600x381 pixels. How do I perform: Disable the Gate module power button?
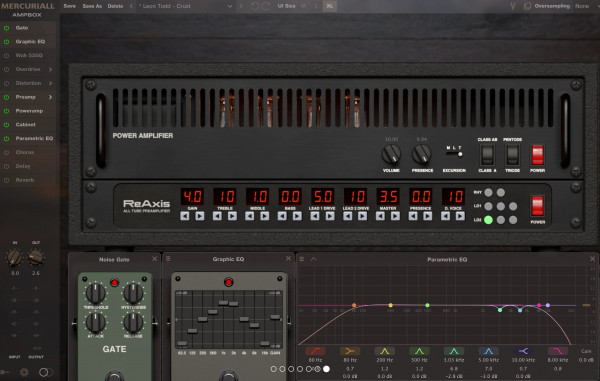point(7,28)
